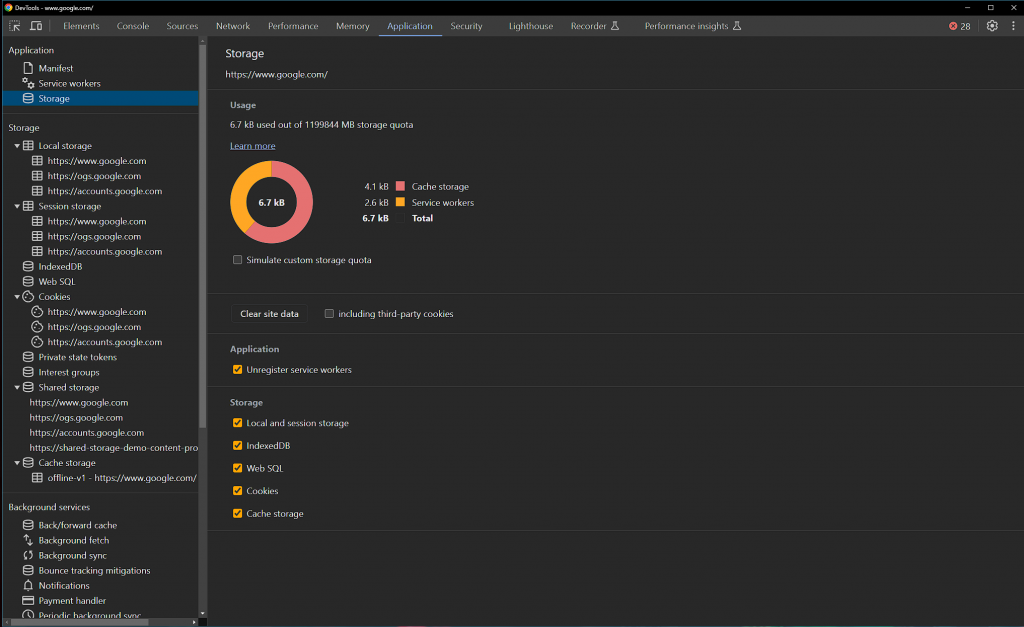Switch to the Console tab

133,26
